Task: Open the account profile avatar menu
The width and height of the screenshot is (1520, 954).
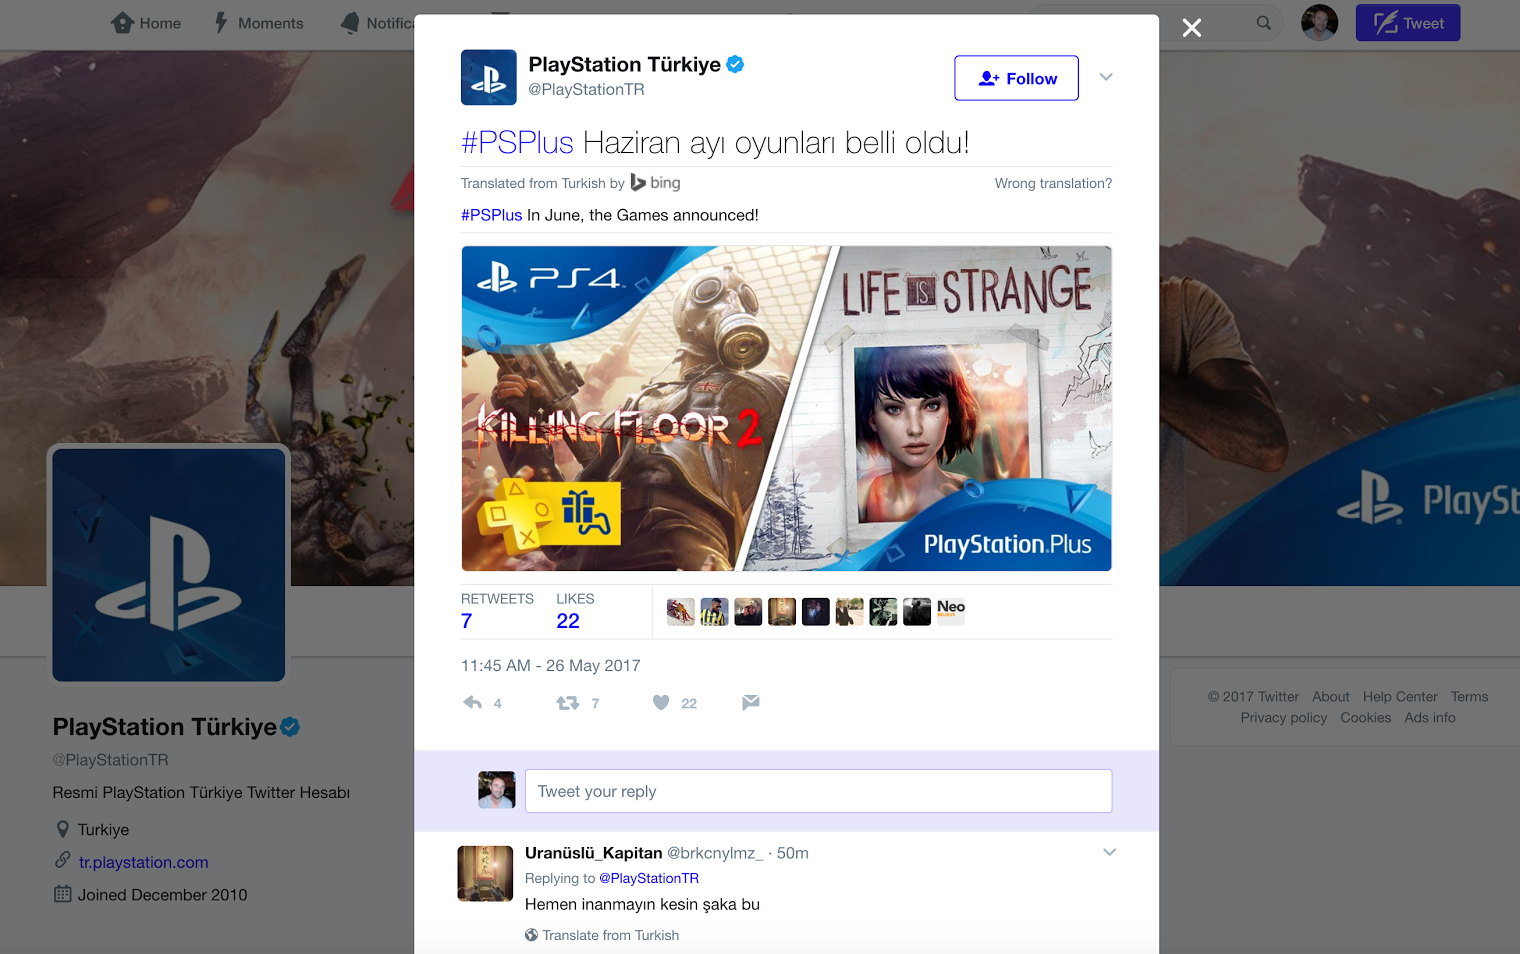Action: 1319,23
